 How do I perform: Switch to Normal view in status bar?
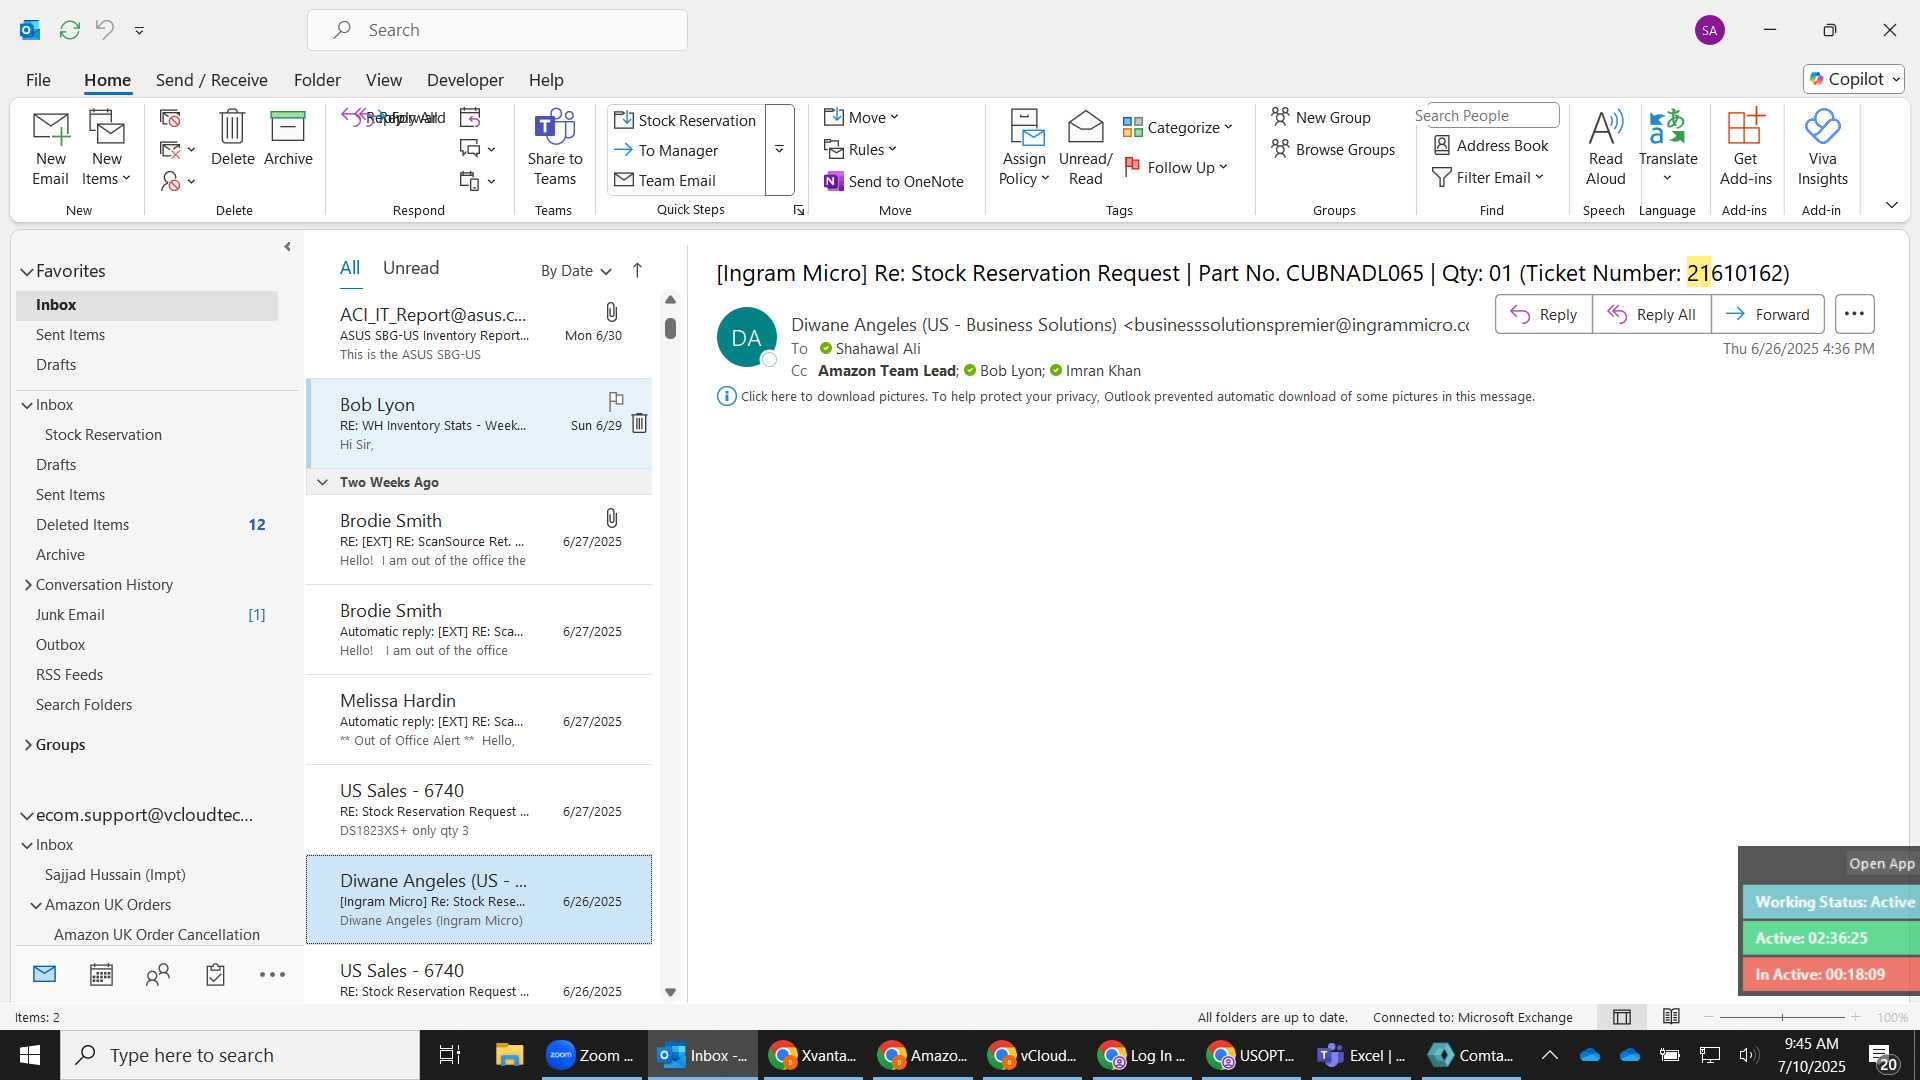(1622, 1017)
